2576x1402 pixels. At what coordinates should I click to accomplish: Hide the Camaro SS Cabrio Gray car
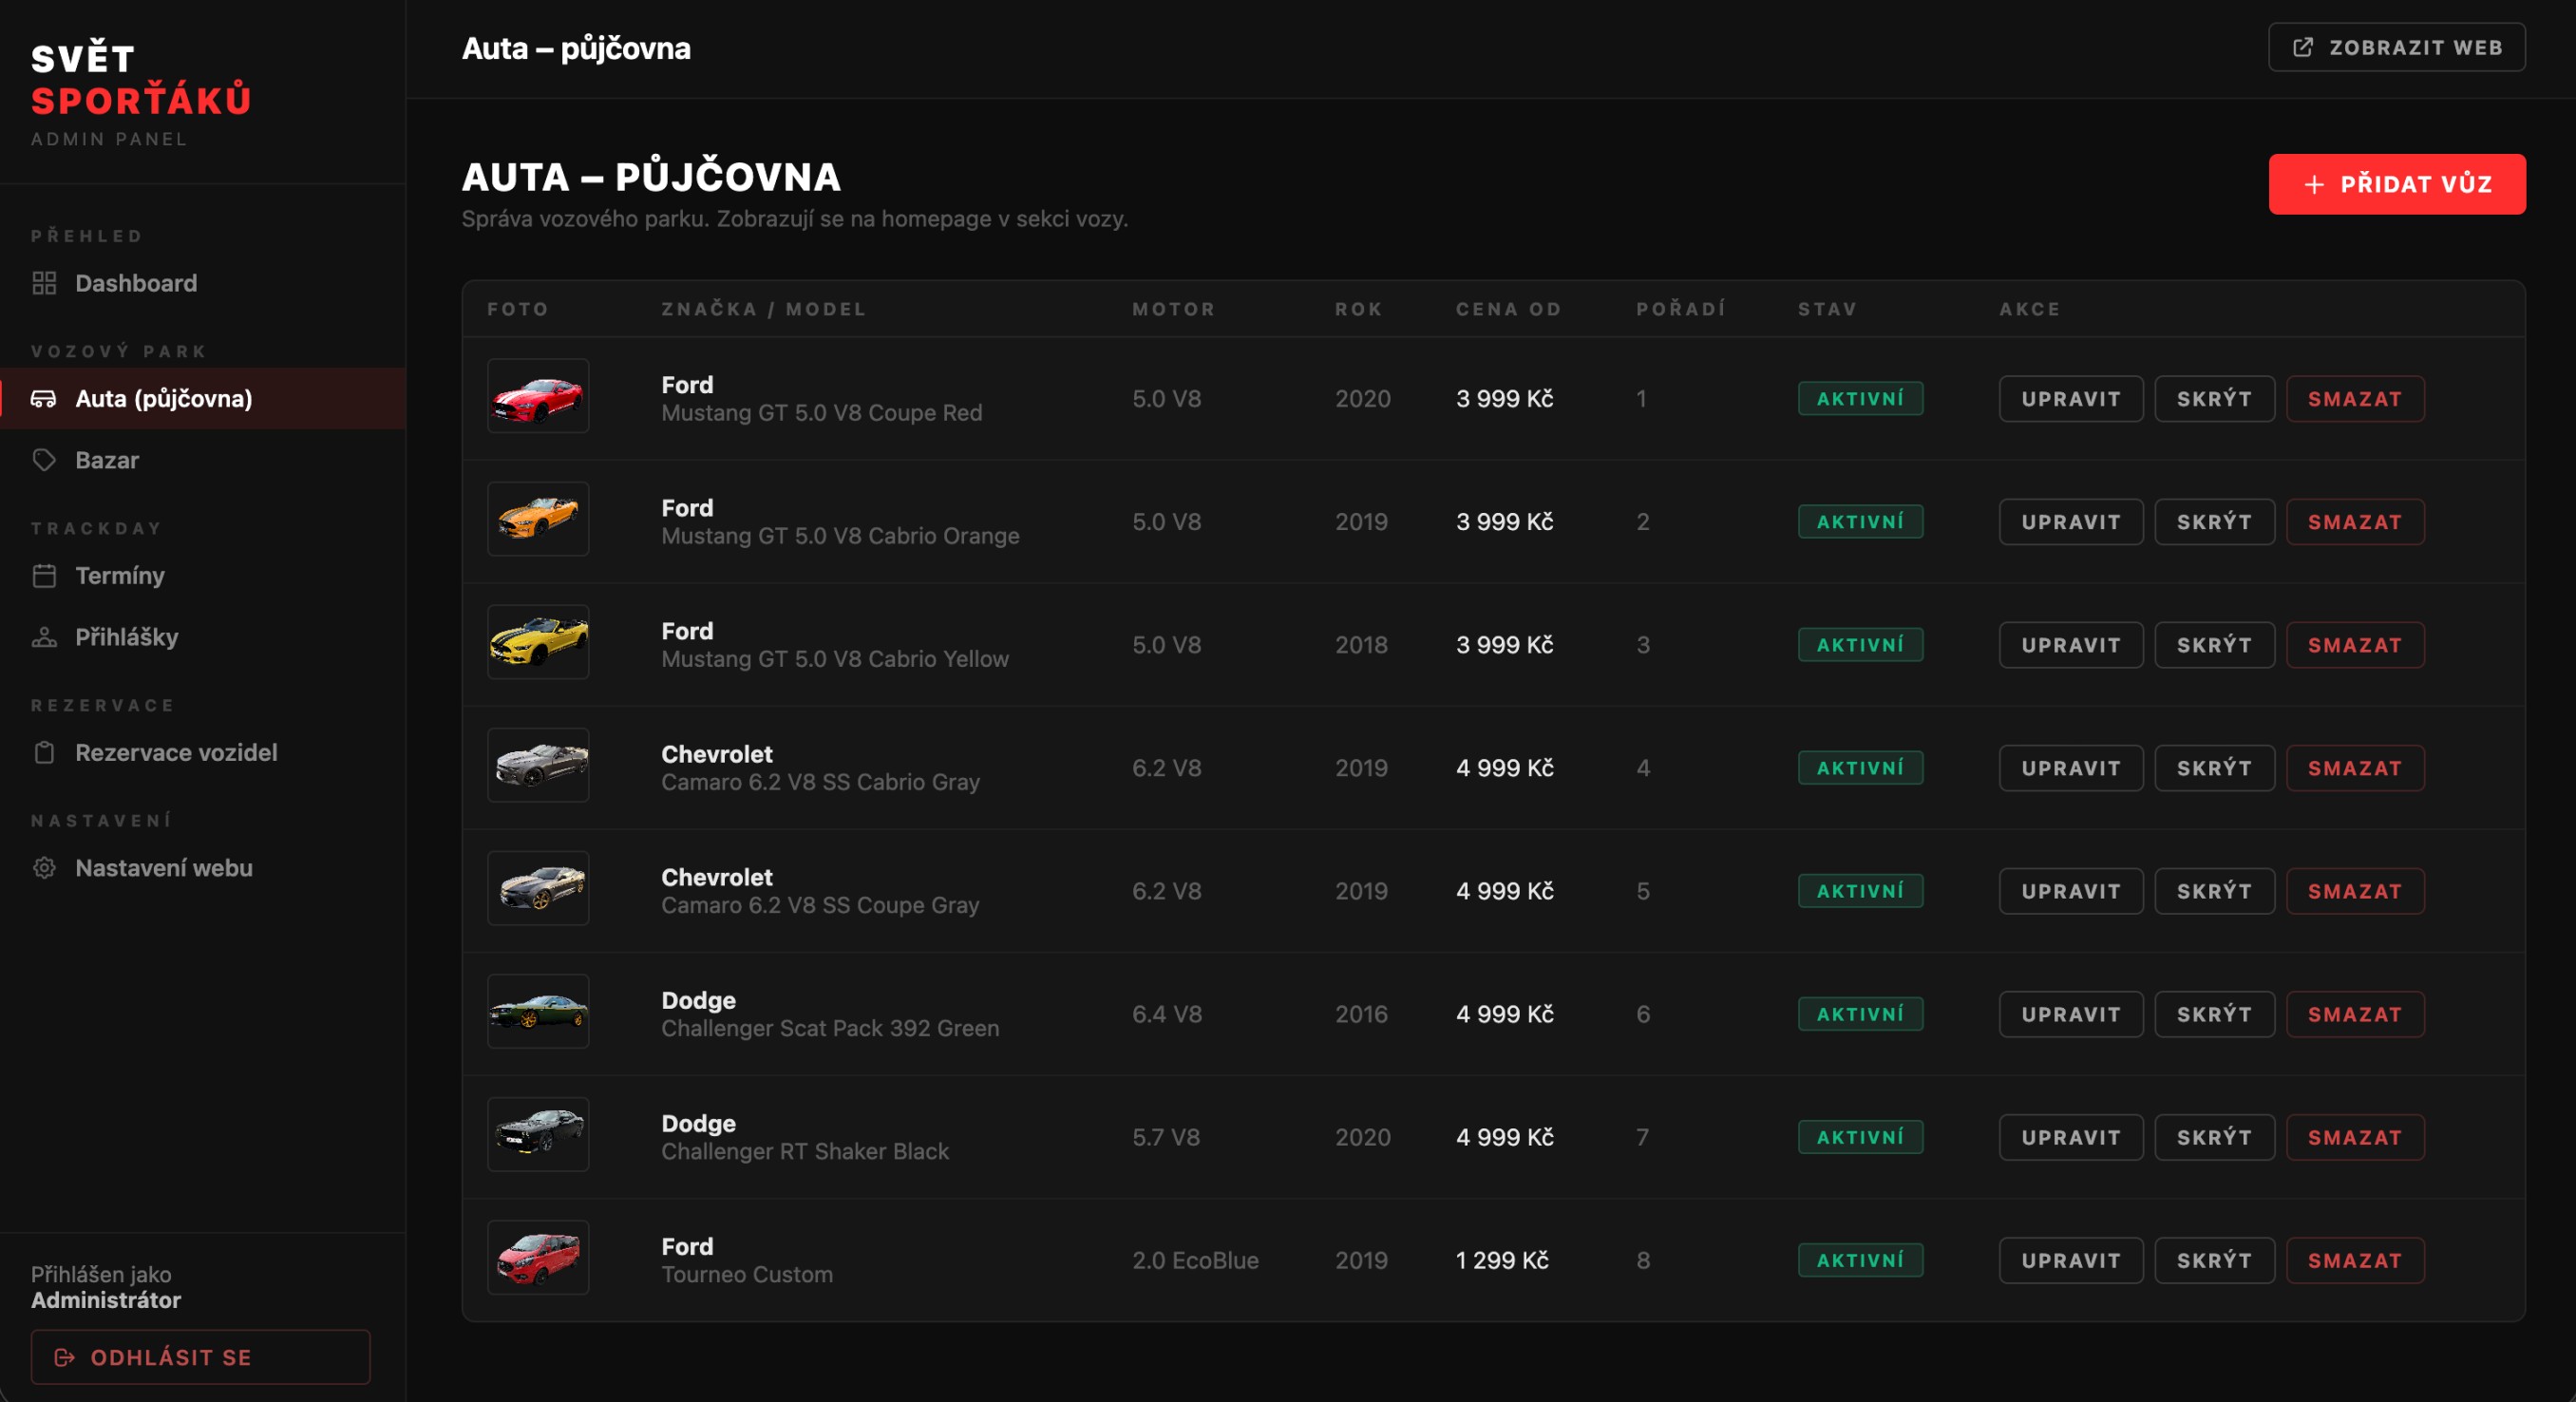(2215, 768)
